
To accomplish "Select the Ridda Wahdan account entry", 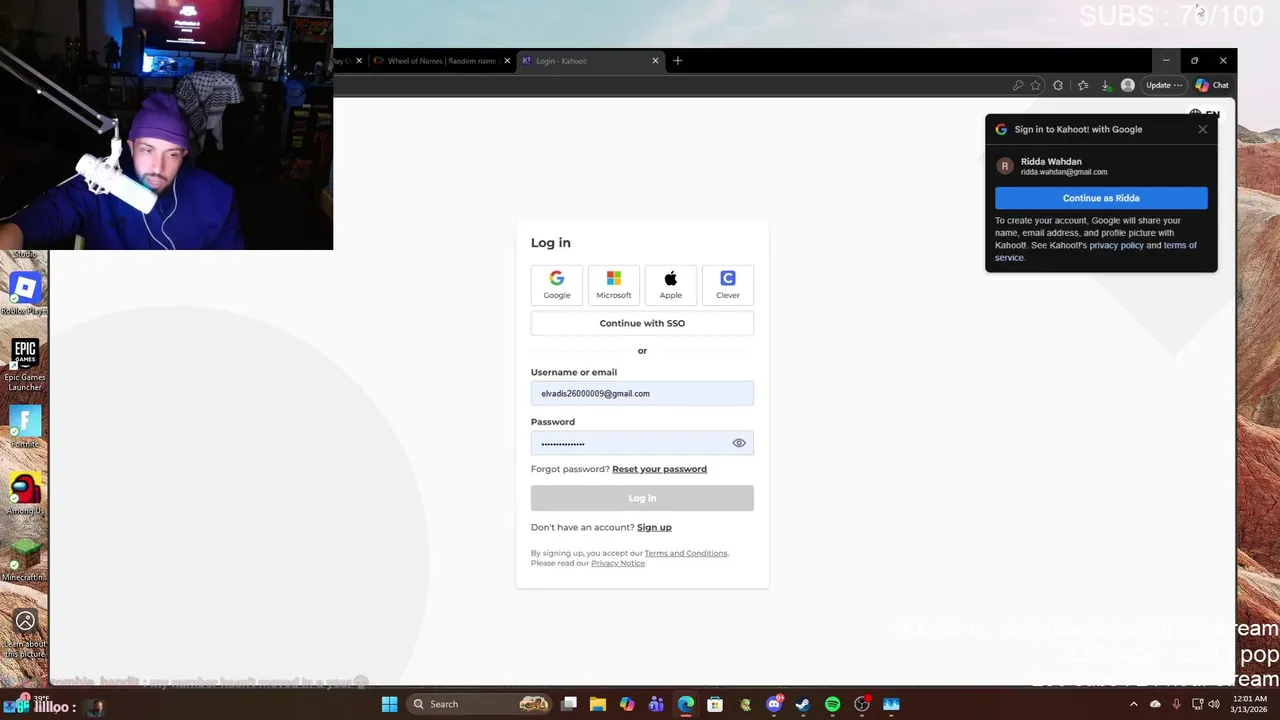I will tap(1101, 166).
